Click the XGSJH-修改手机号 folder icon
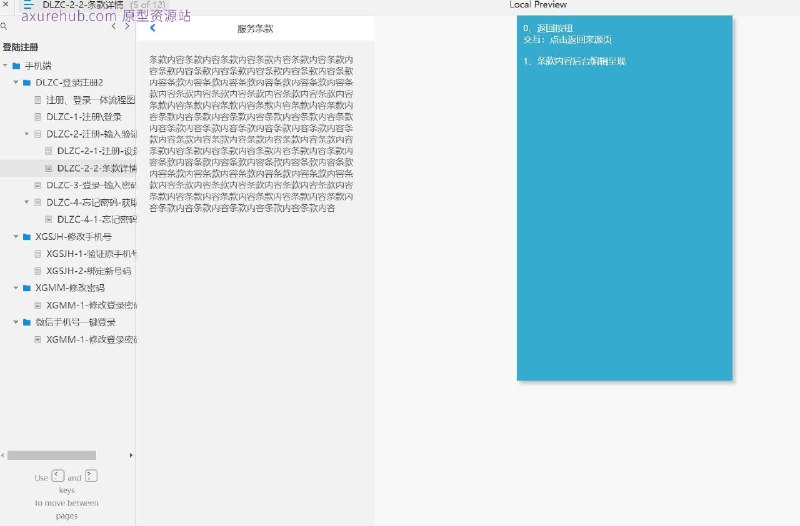Screen dimensions: 800x526 click(x=27, y=236)
